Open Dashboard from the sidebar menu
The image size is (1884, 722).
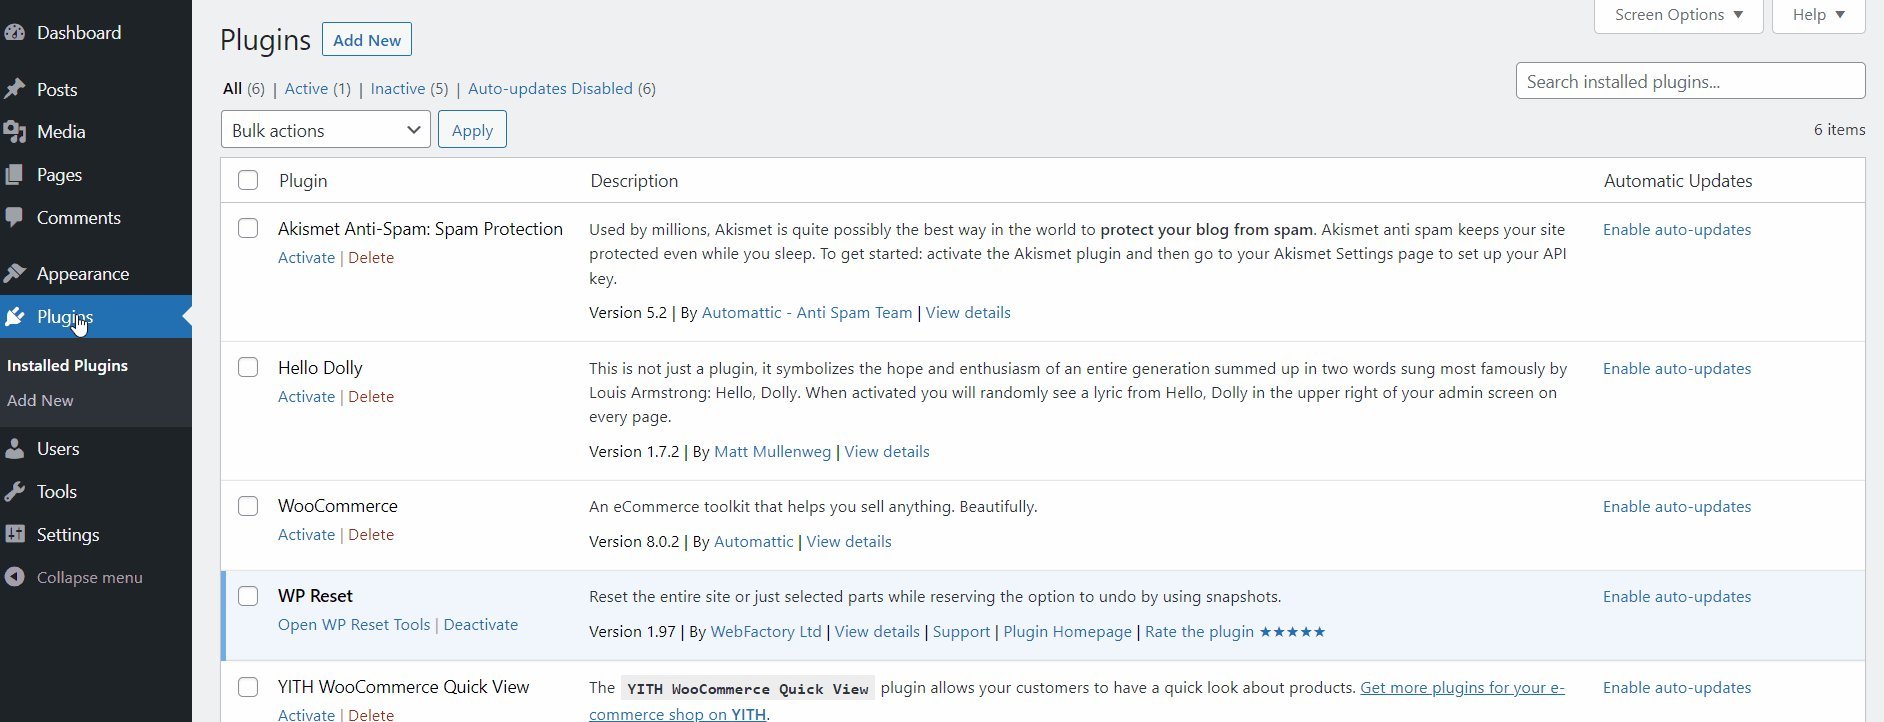[79, 33]
